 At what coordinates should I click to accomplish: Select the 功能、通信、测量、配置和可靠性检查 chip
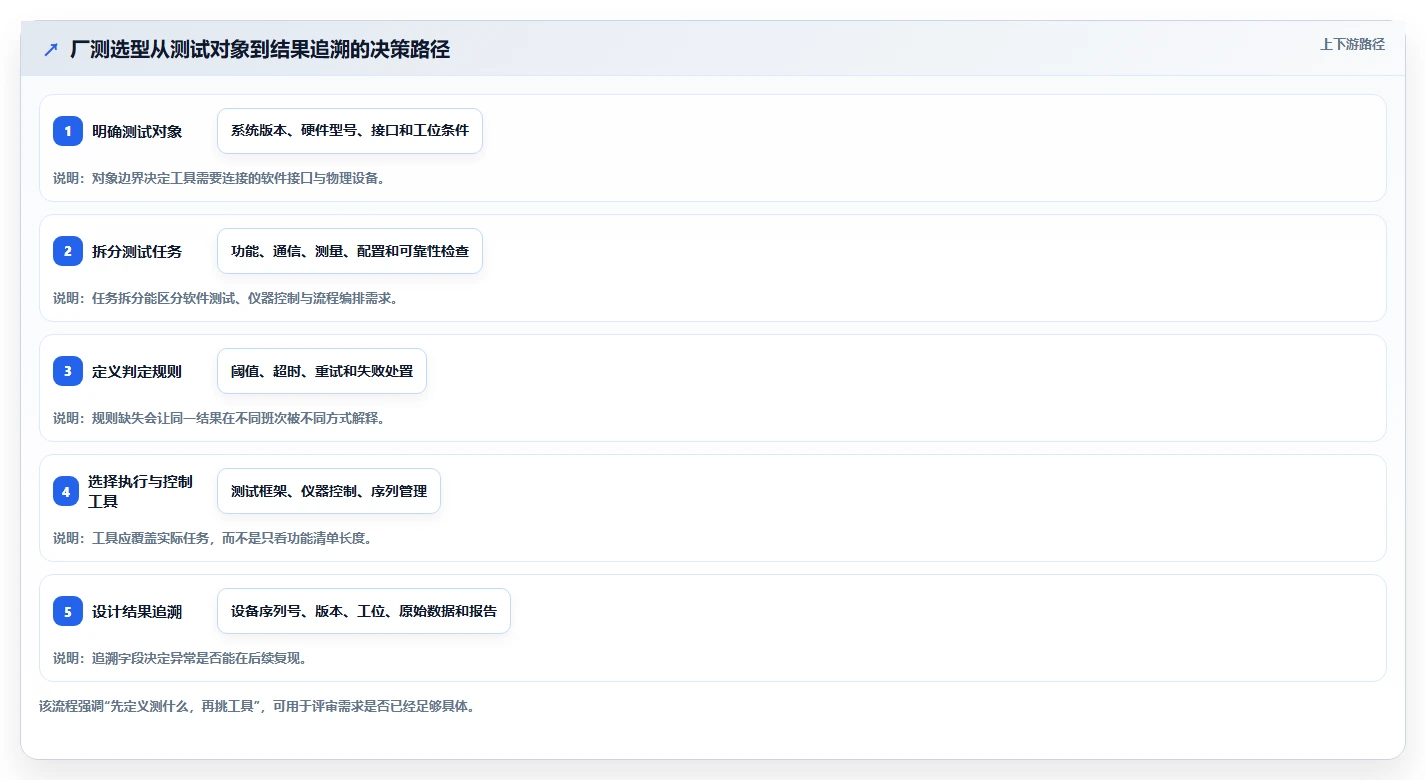[x=350, y=251]
